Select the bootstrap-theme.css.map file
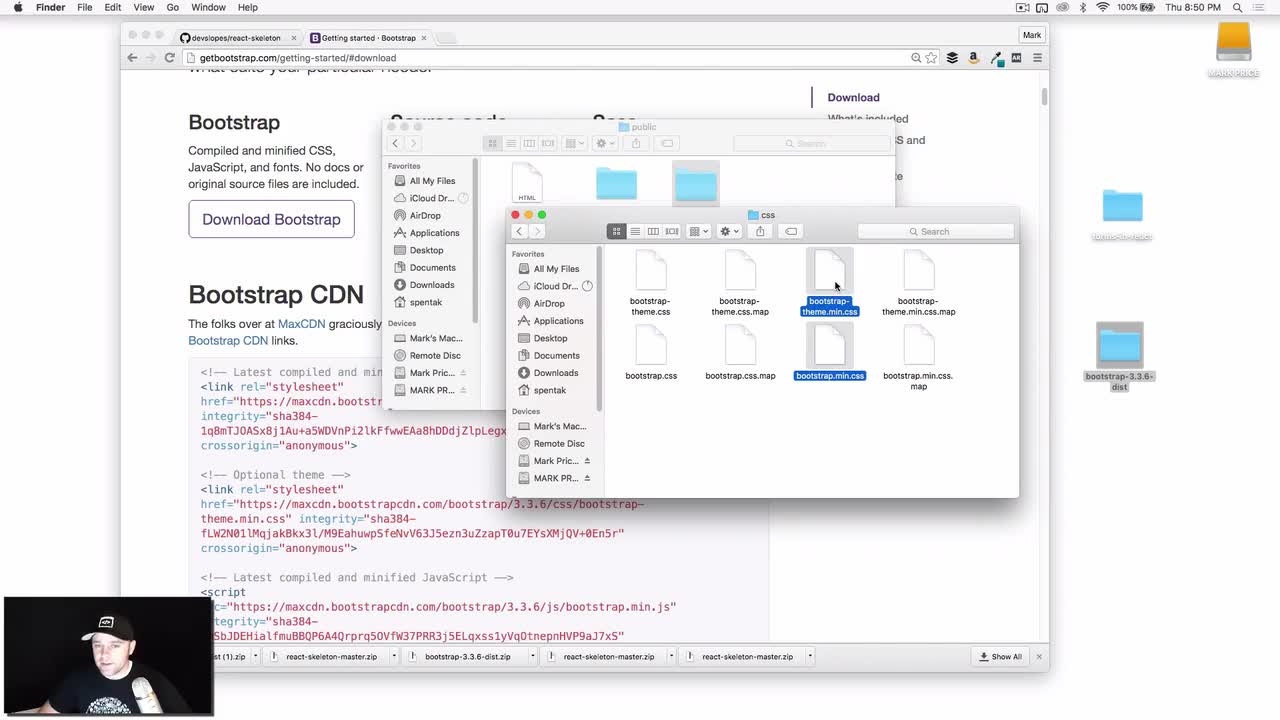The image size is (1280, 720). (x=740, y=284)
